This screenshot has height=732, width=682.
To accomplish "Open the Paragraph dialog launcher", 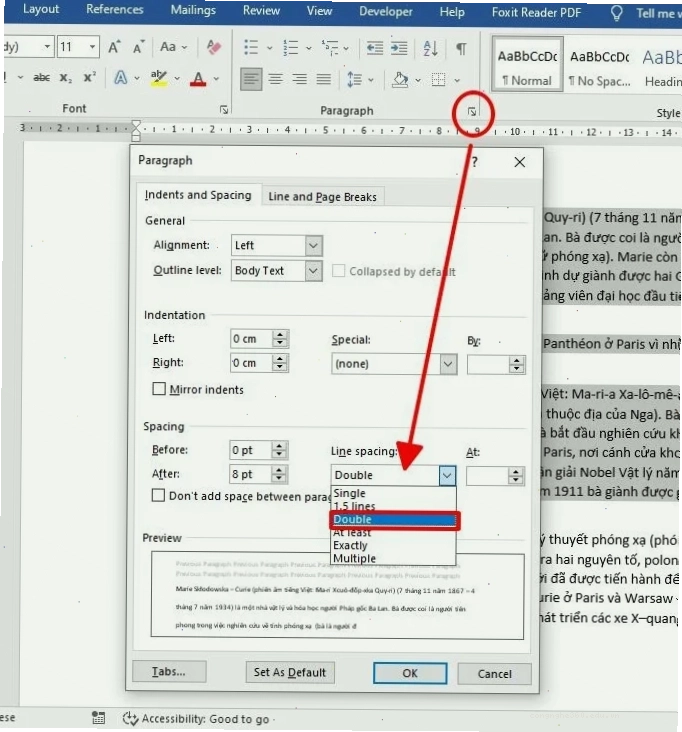I will [x=472, y=112].
